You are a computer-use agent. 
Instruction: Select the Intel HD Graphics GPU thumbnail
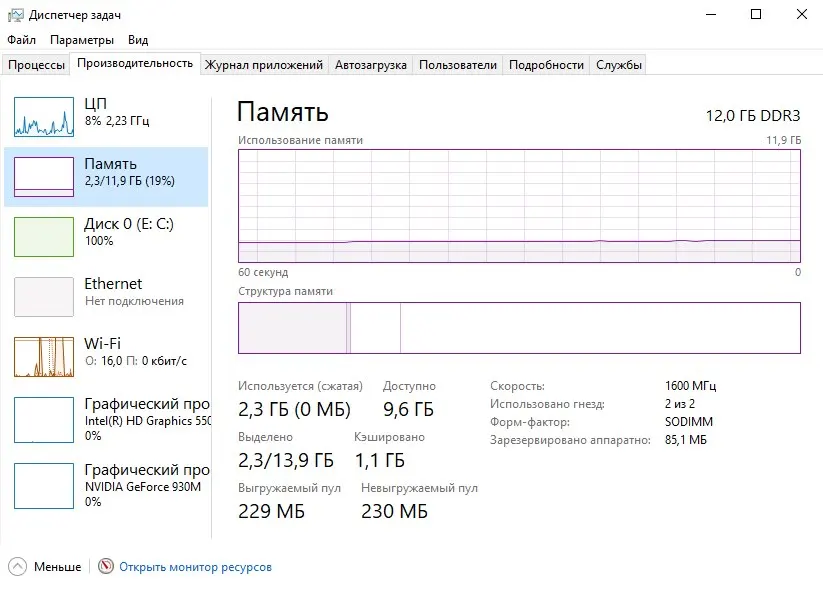pyautogui.click(x=44, y=417)
